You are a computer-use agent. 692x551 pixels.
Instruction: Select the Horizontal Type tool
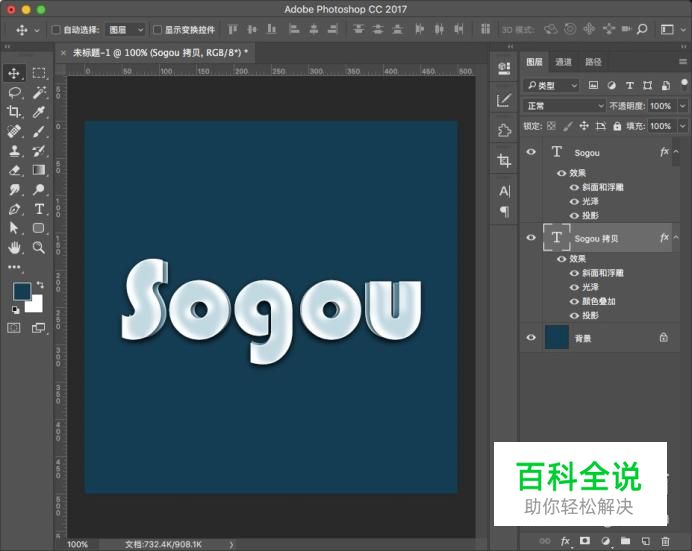coord(39,209)
